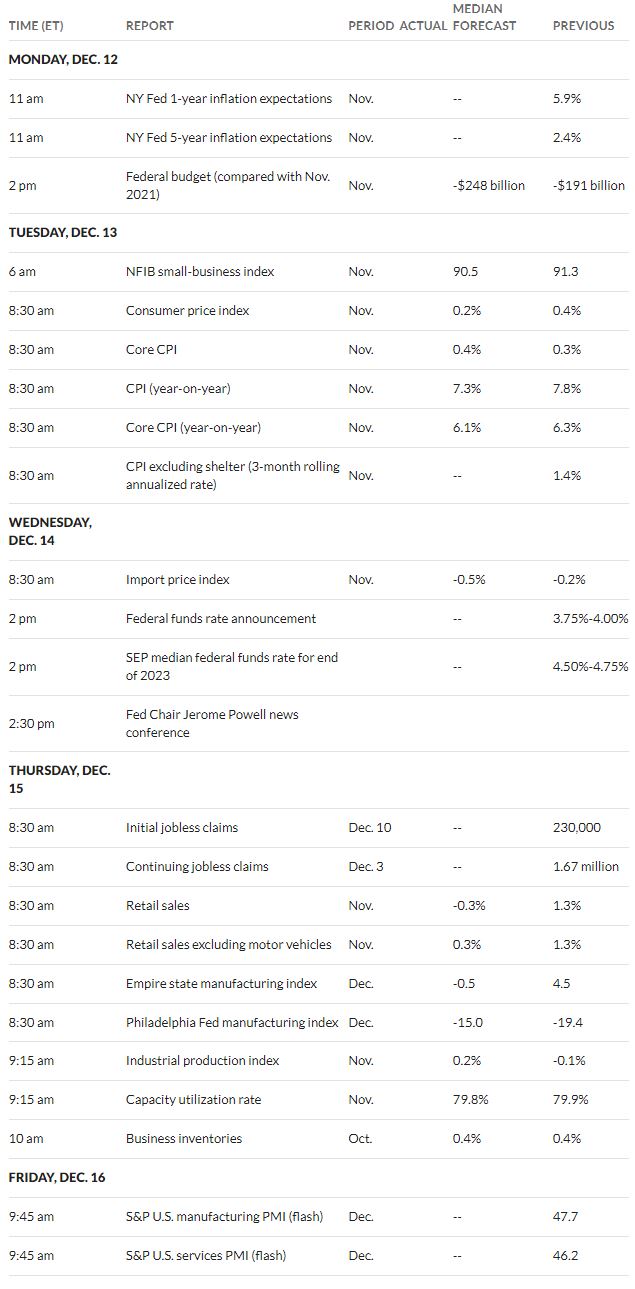Click the NY Fed 1-year inflation expectations report
Image resolution: width=635 pixels, height=1289 pixels.
coord(229,99)
